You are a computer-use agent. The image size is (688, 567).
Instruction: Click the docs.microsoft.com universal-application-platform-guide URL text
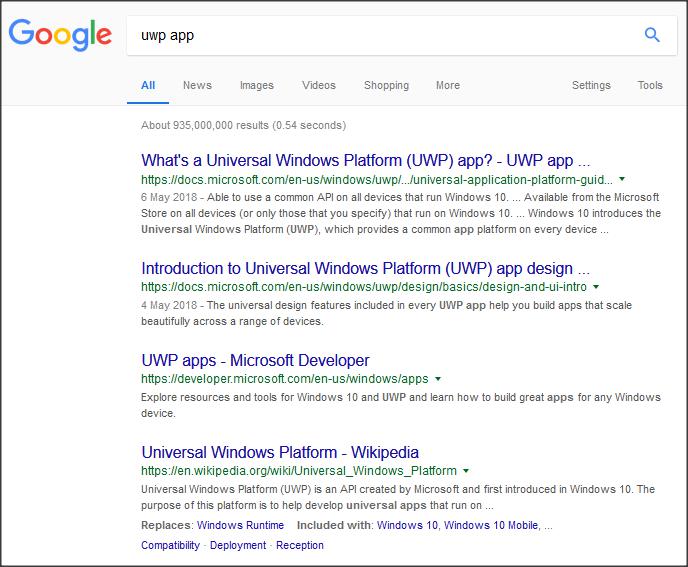(377, 179)
